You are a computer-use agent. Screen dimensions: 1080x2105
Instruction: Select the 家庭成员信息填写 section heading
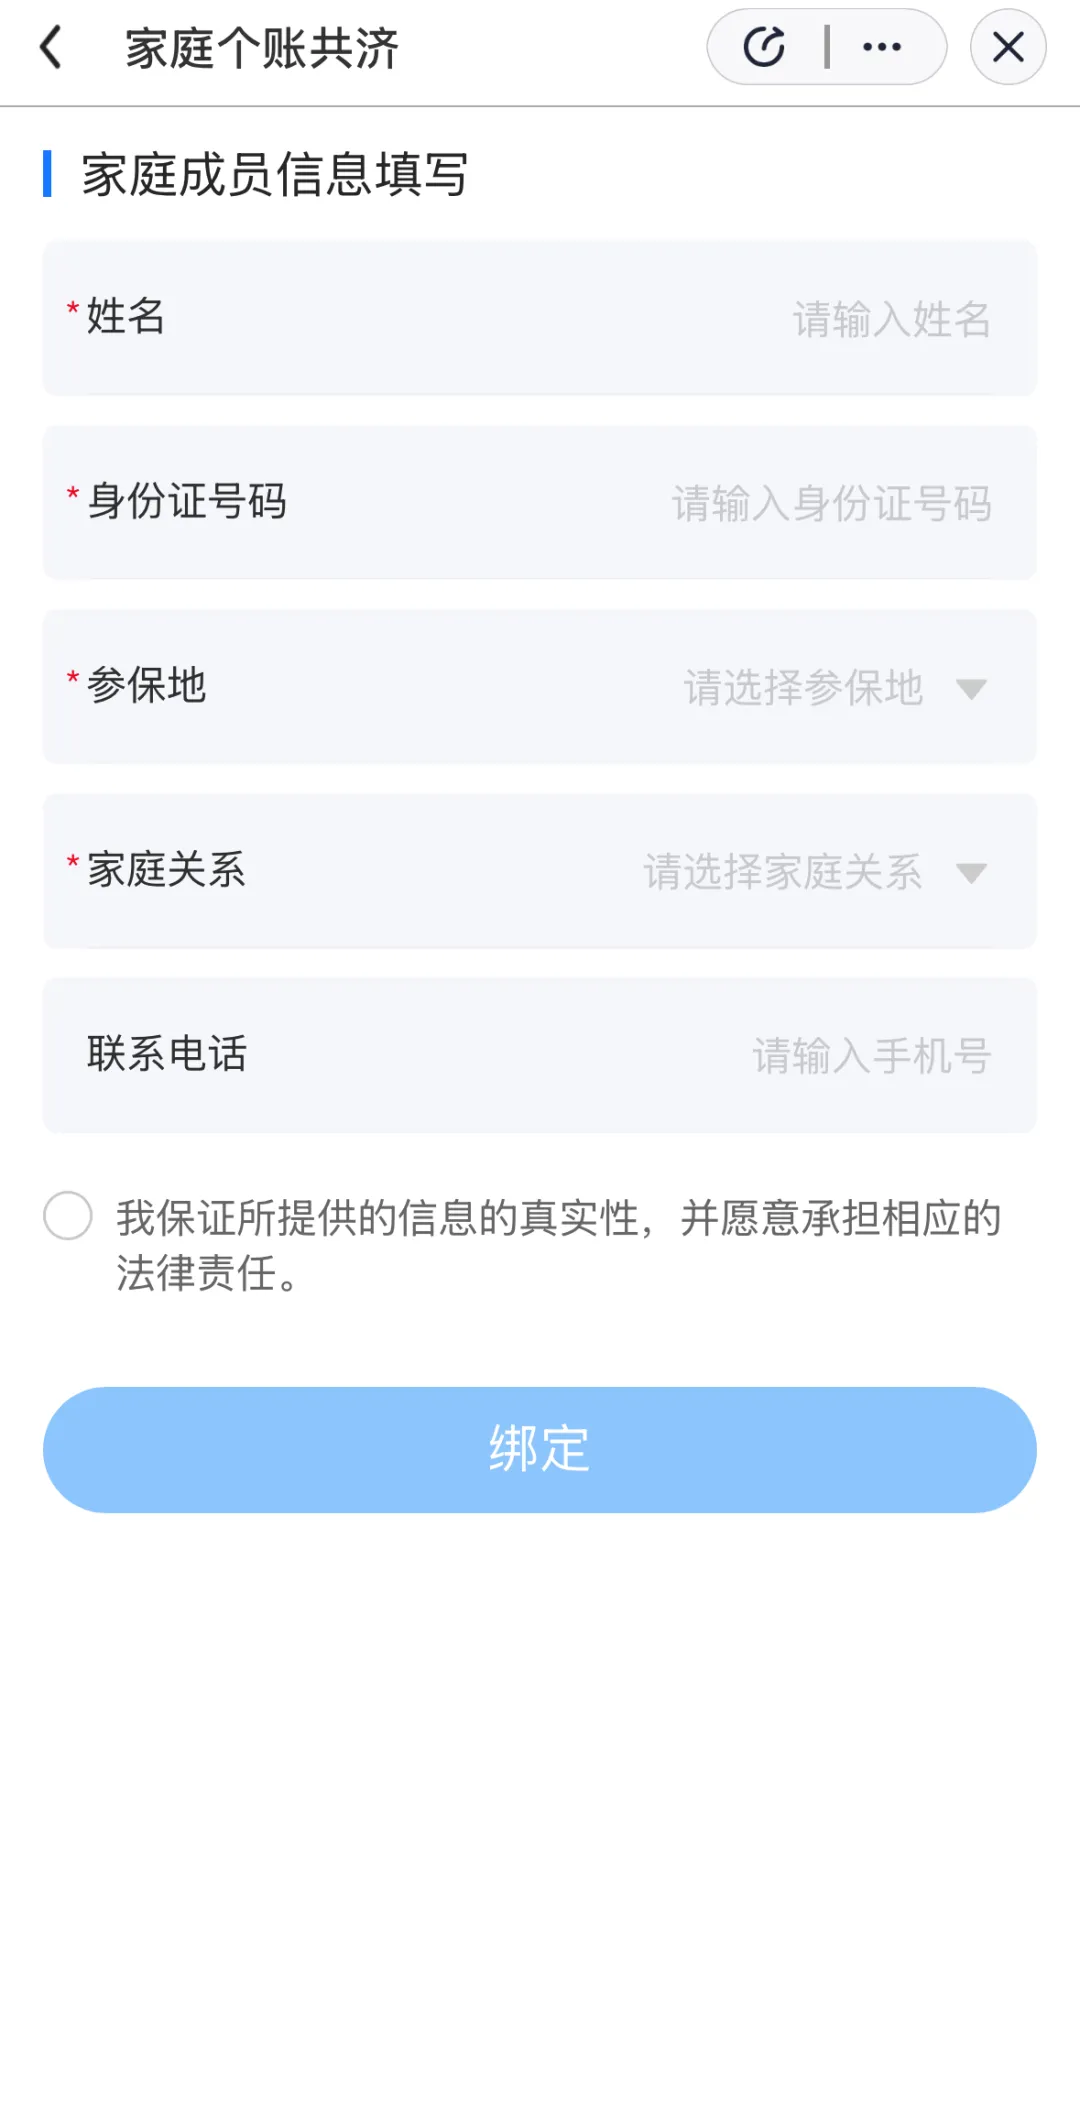275,175
